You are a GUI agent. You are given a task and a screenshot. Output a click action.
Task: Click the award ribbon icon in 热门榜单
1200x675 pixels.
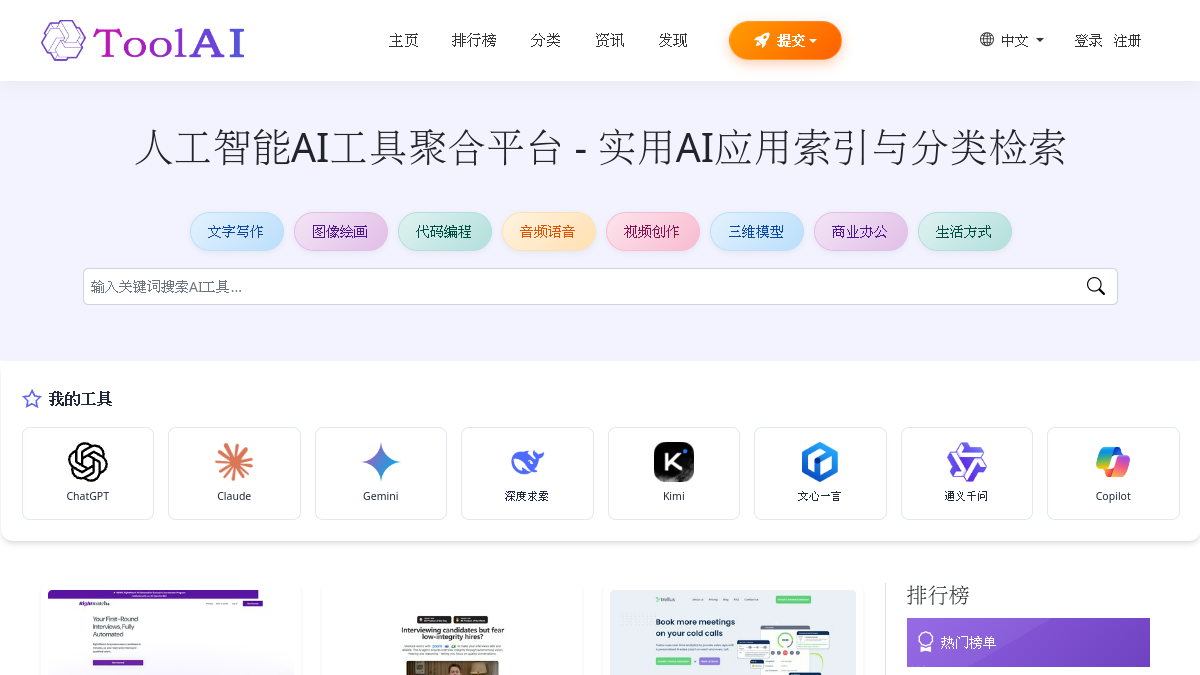[x=925, y=641]
